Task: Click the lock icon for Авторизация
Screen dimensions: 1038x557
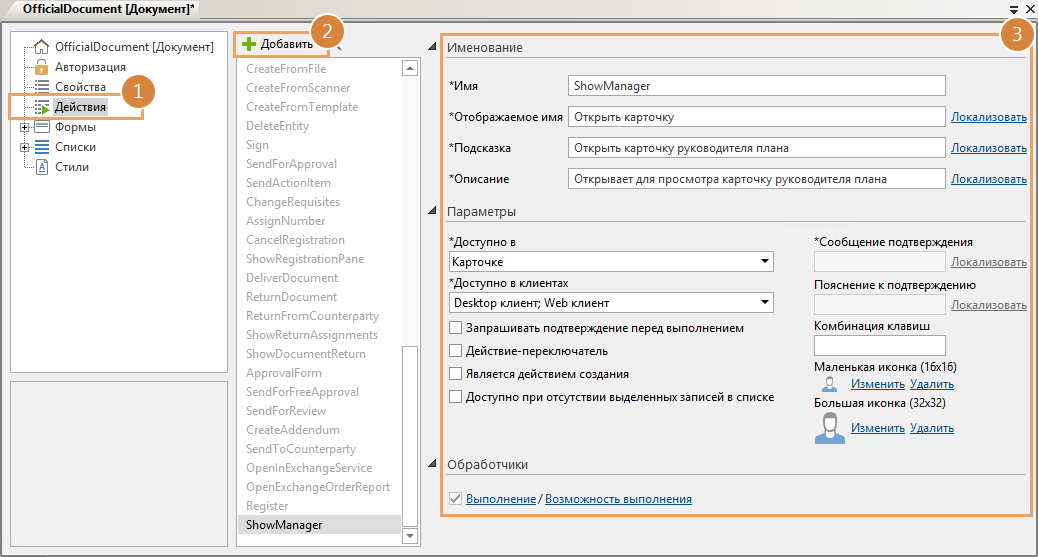Action: coord(42,67)
